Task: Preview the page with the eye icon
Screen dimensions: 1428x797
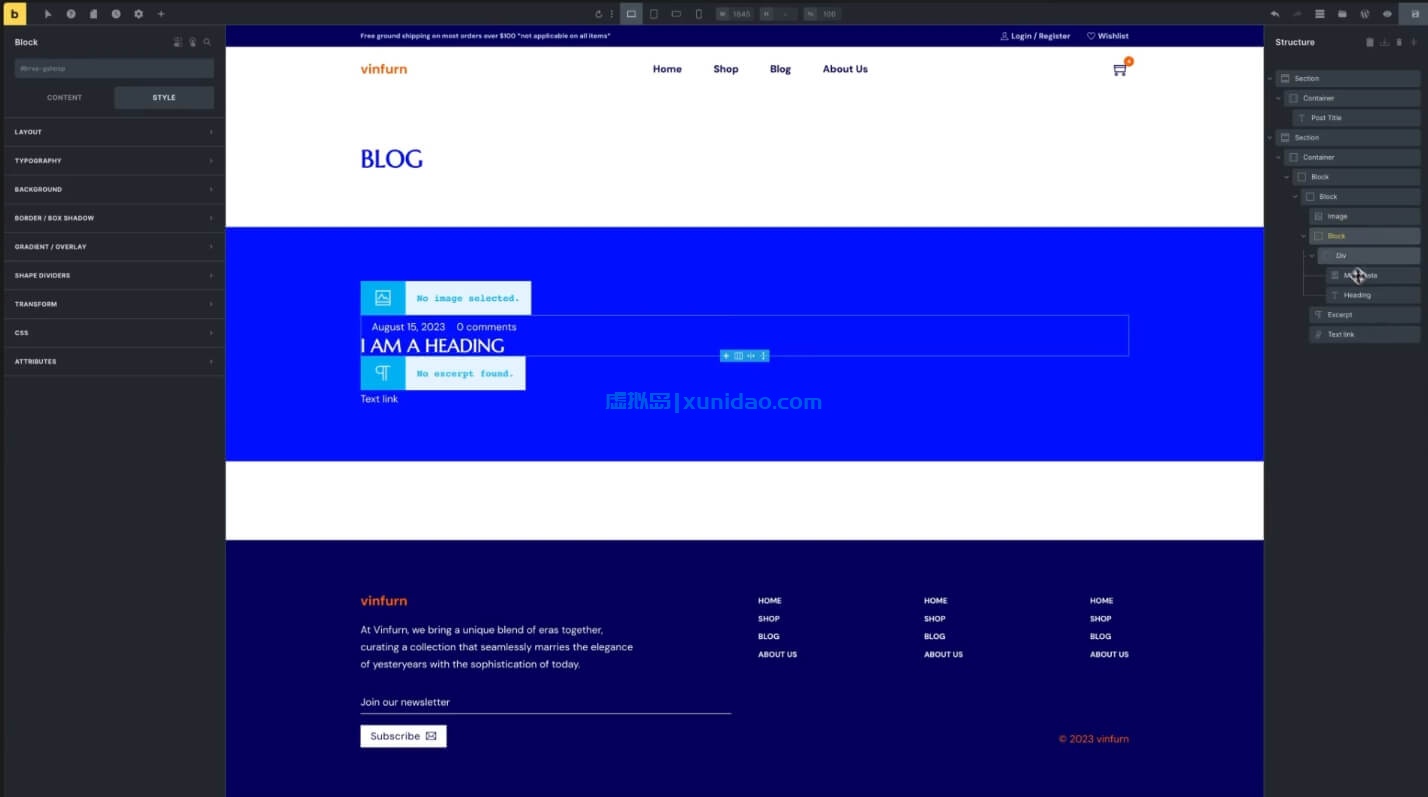Action: (x=1386, y=13)
